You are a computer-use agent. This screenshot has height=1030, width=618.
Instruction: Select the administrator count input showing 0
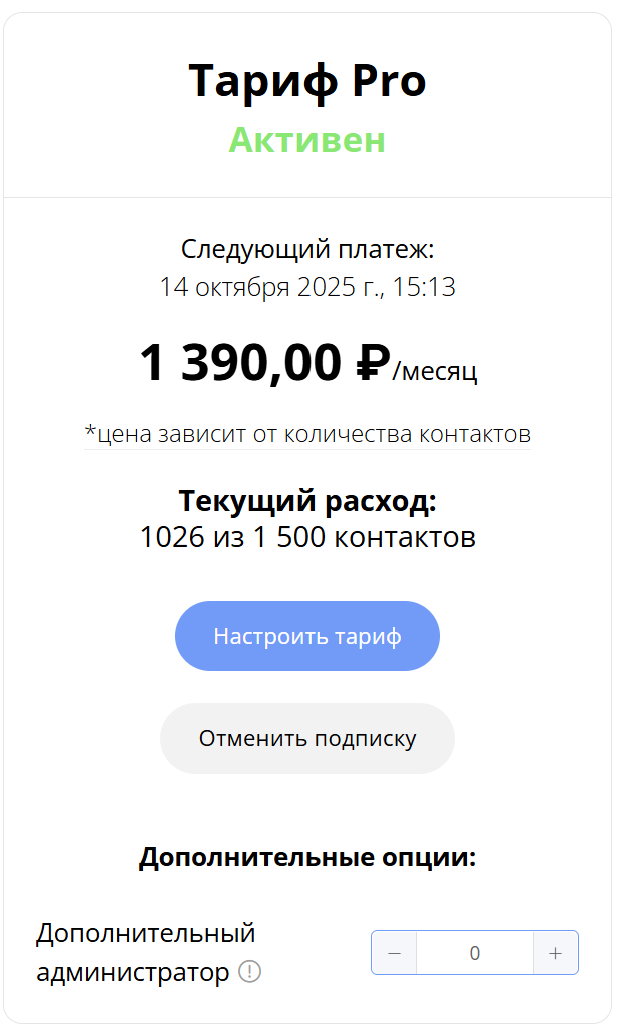click(473, 952)
